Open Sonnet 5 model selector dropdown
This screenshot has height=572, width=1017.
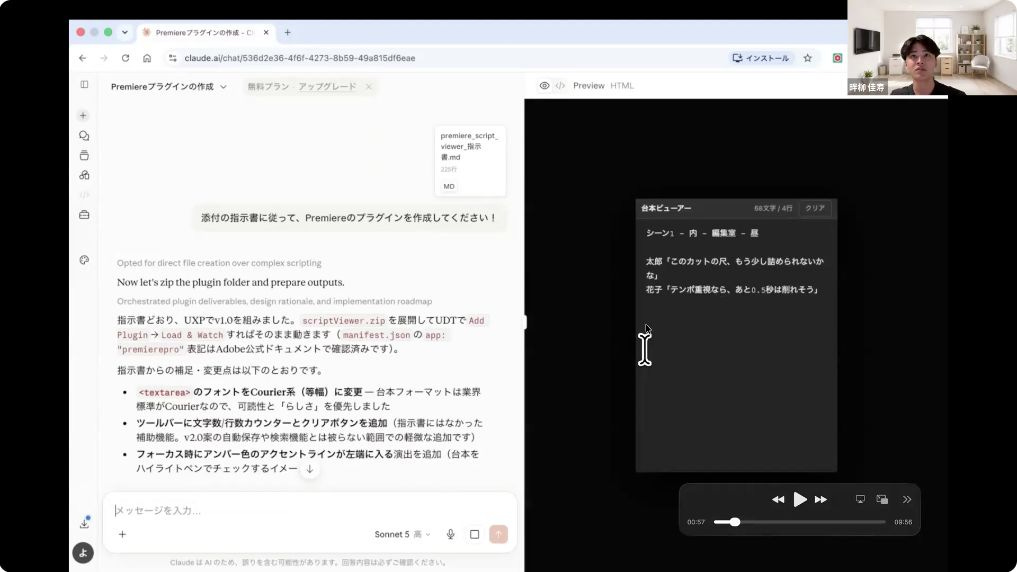[x=402, y=534]
